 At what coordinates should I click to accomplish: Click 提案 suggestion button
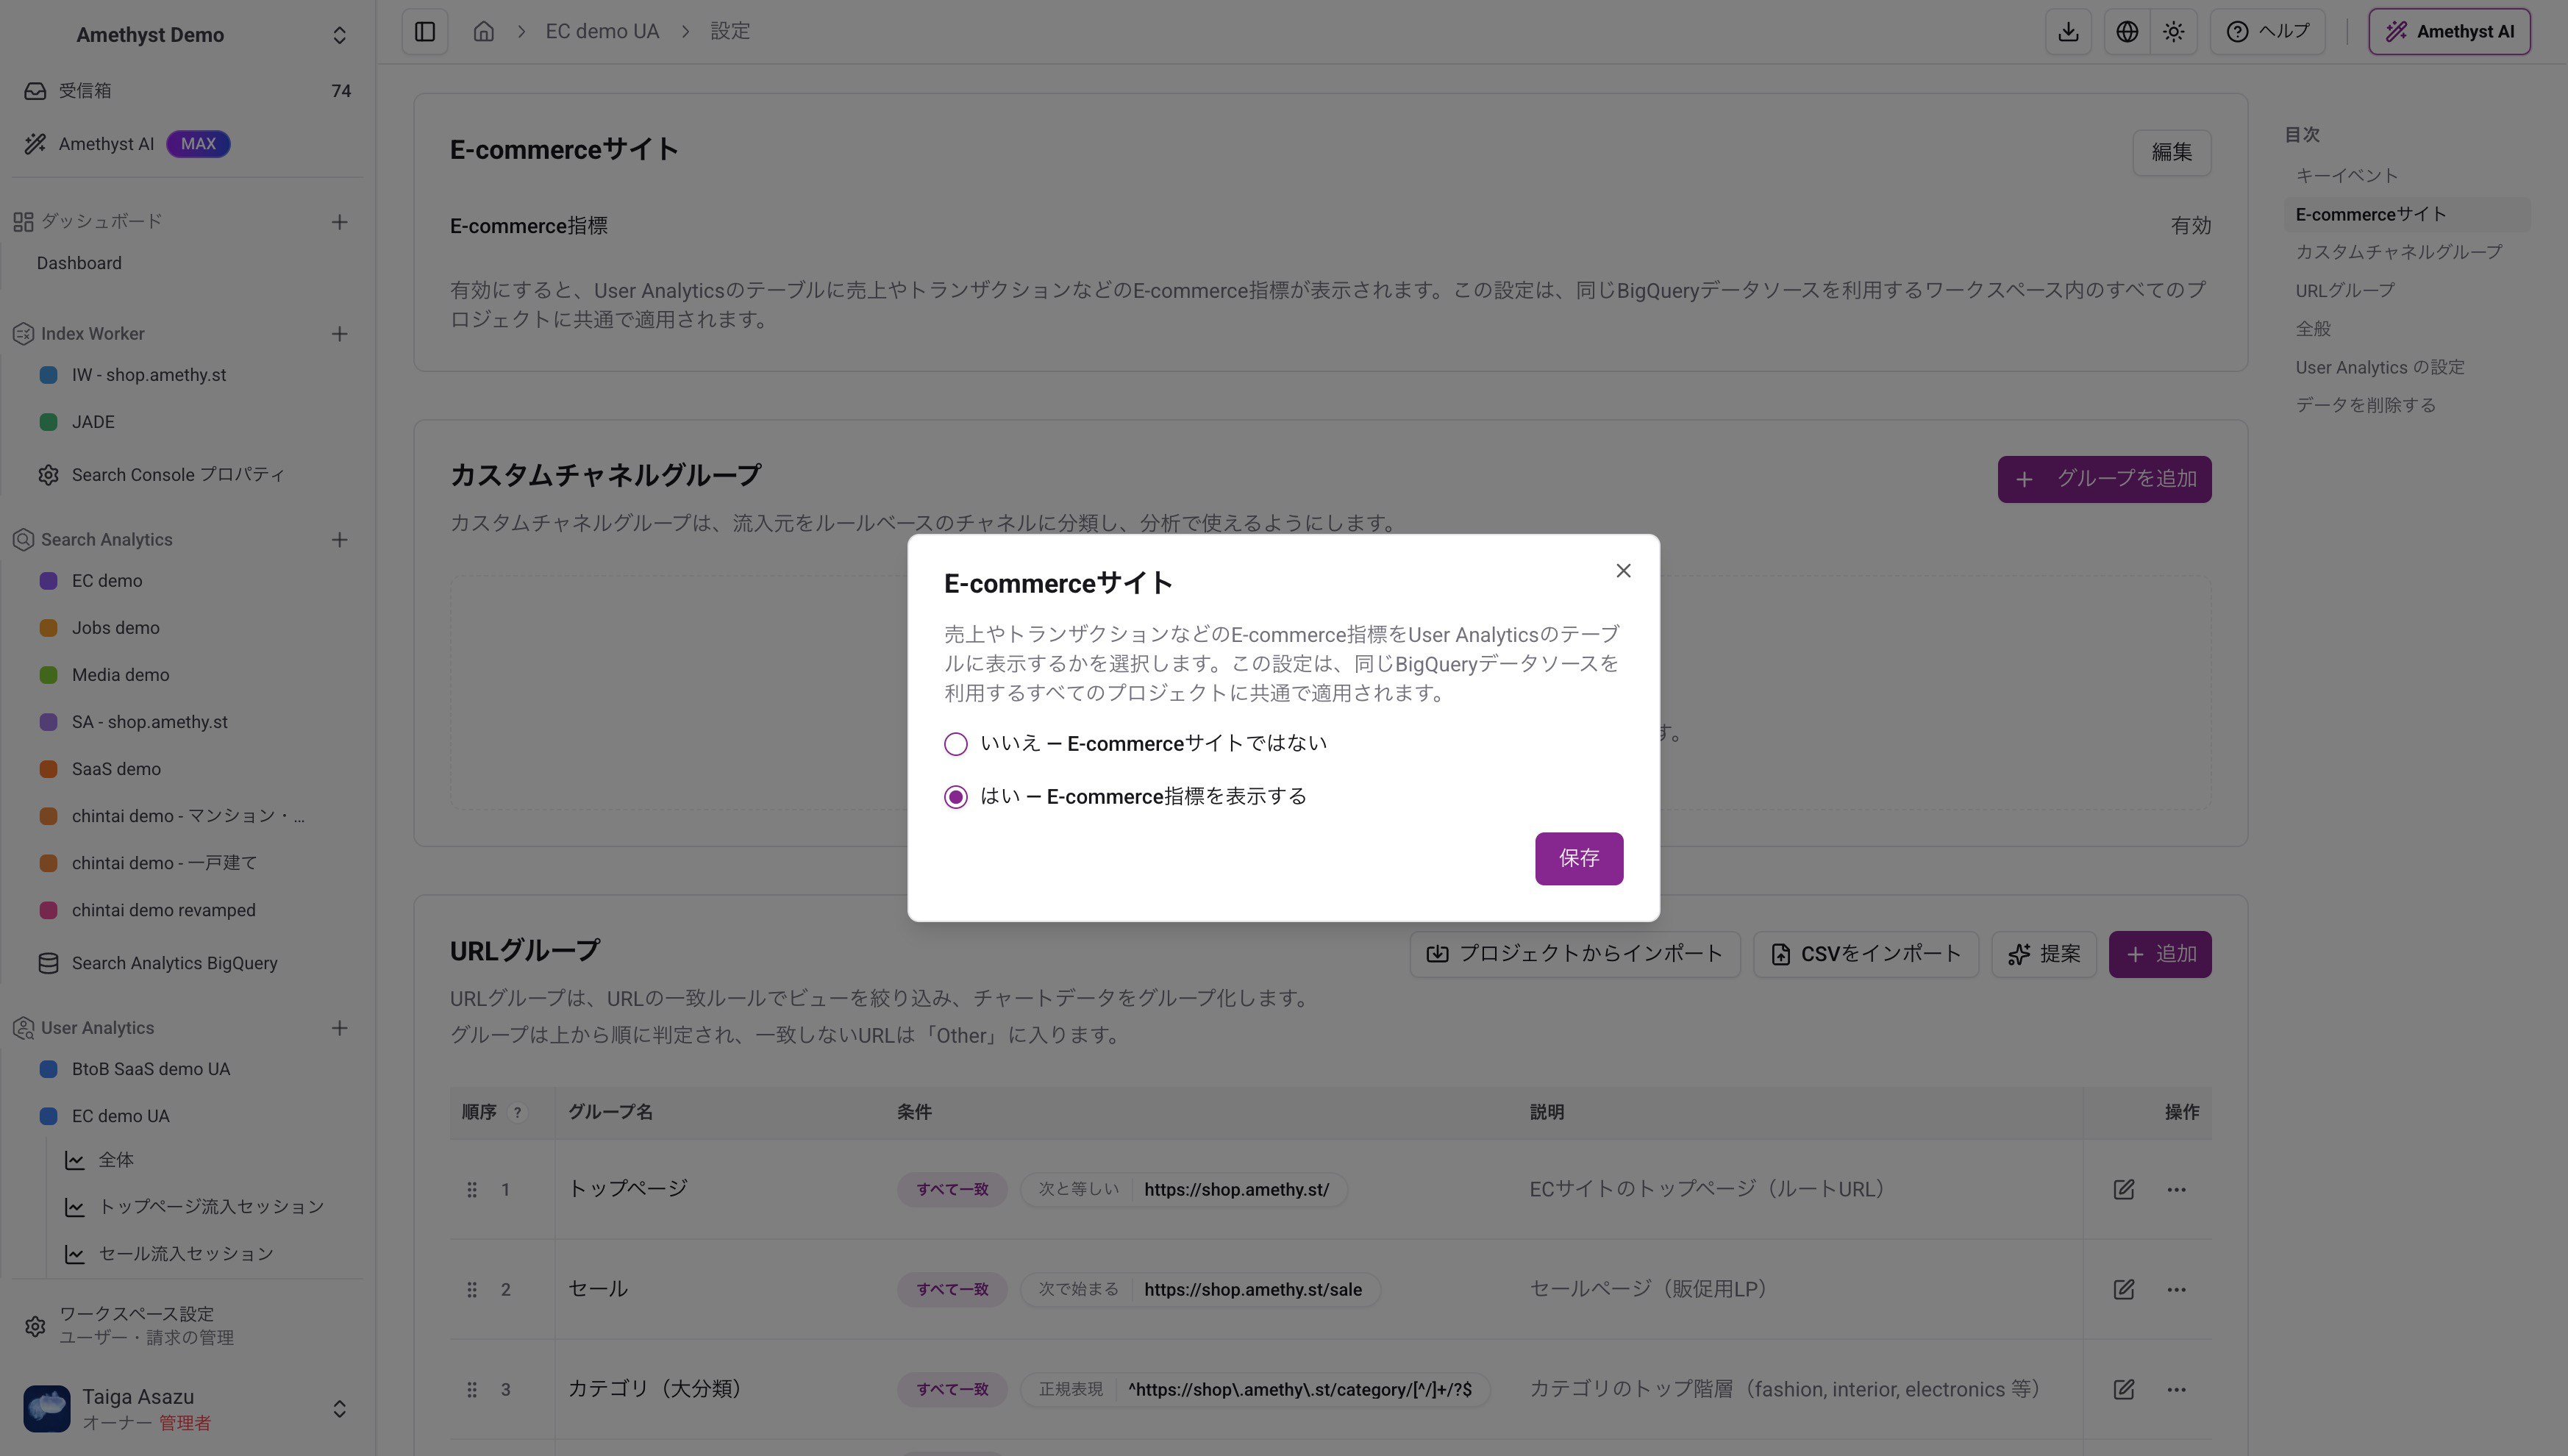coord(2044,954)
